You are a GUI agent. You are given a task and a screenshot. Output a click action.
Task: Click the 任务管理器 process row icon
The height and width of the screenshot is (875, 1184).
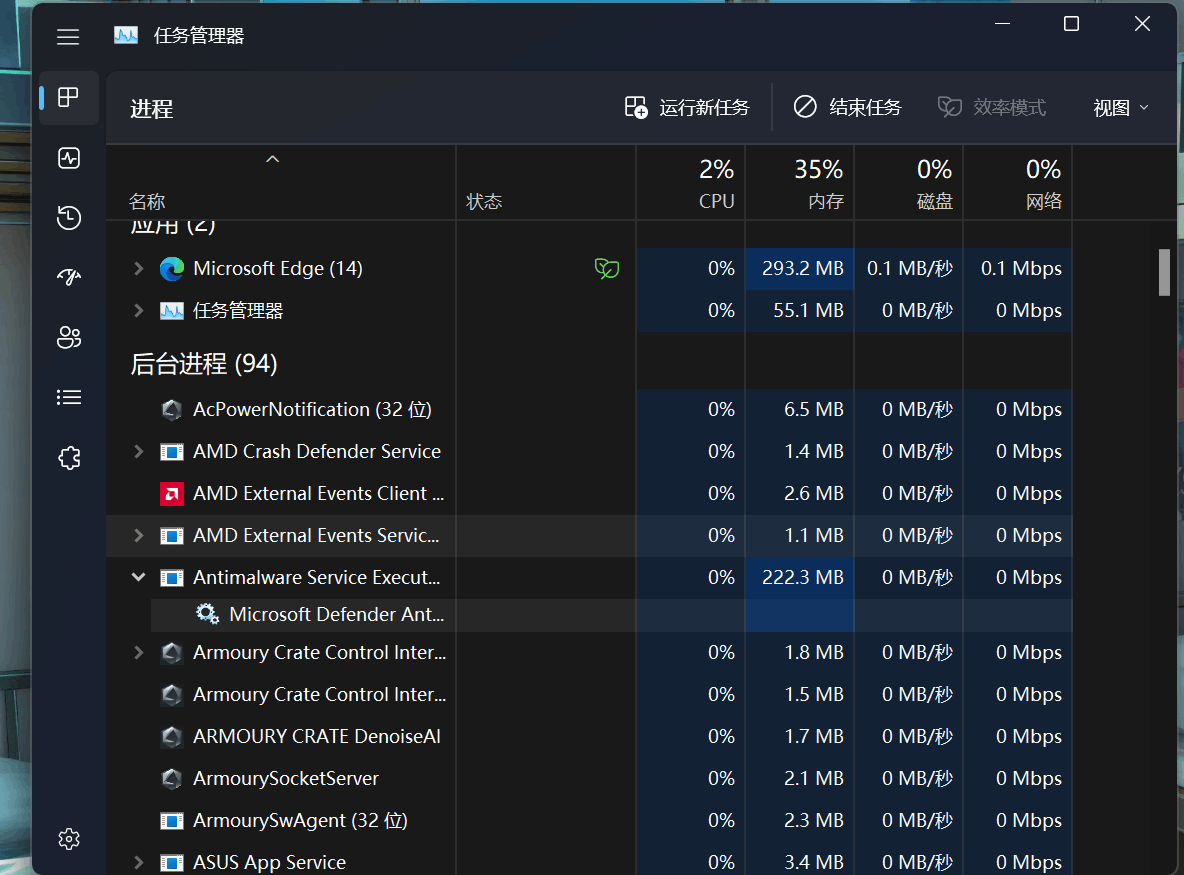(x=172, y=311)
